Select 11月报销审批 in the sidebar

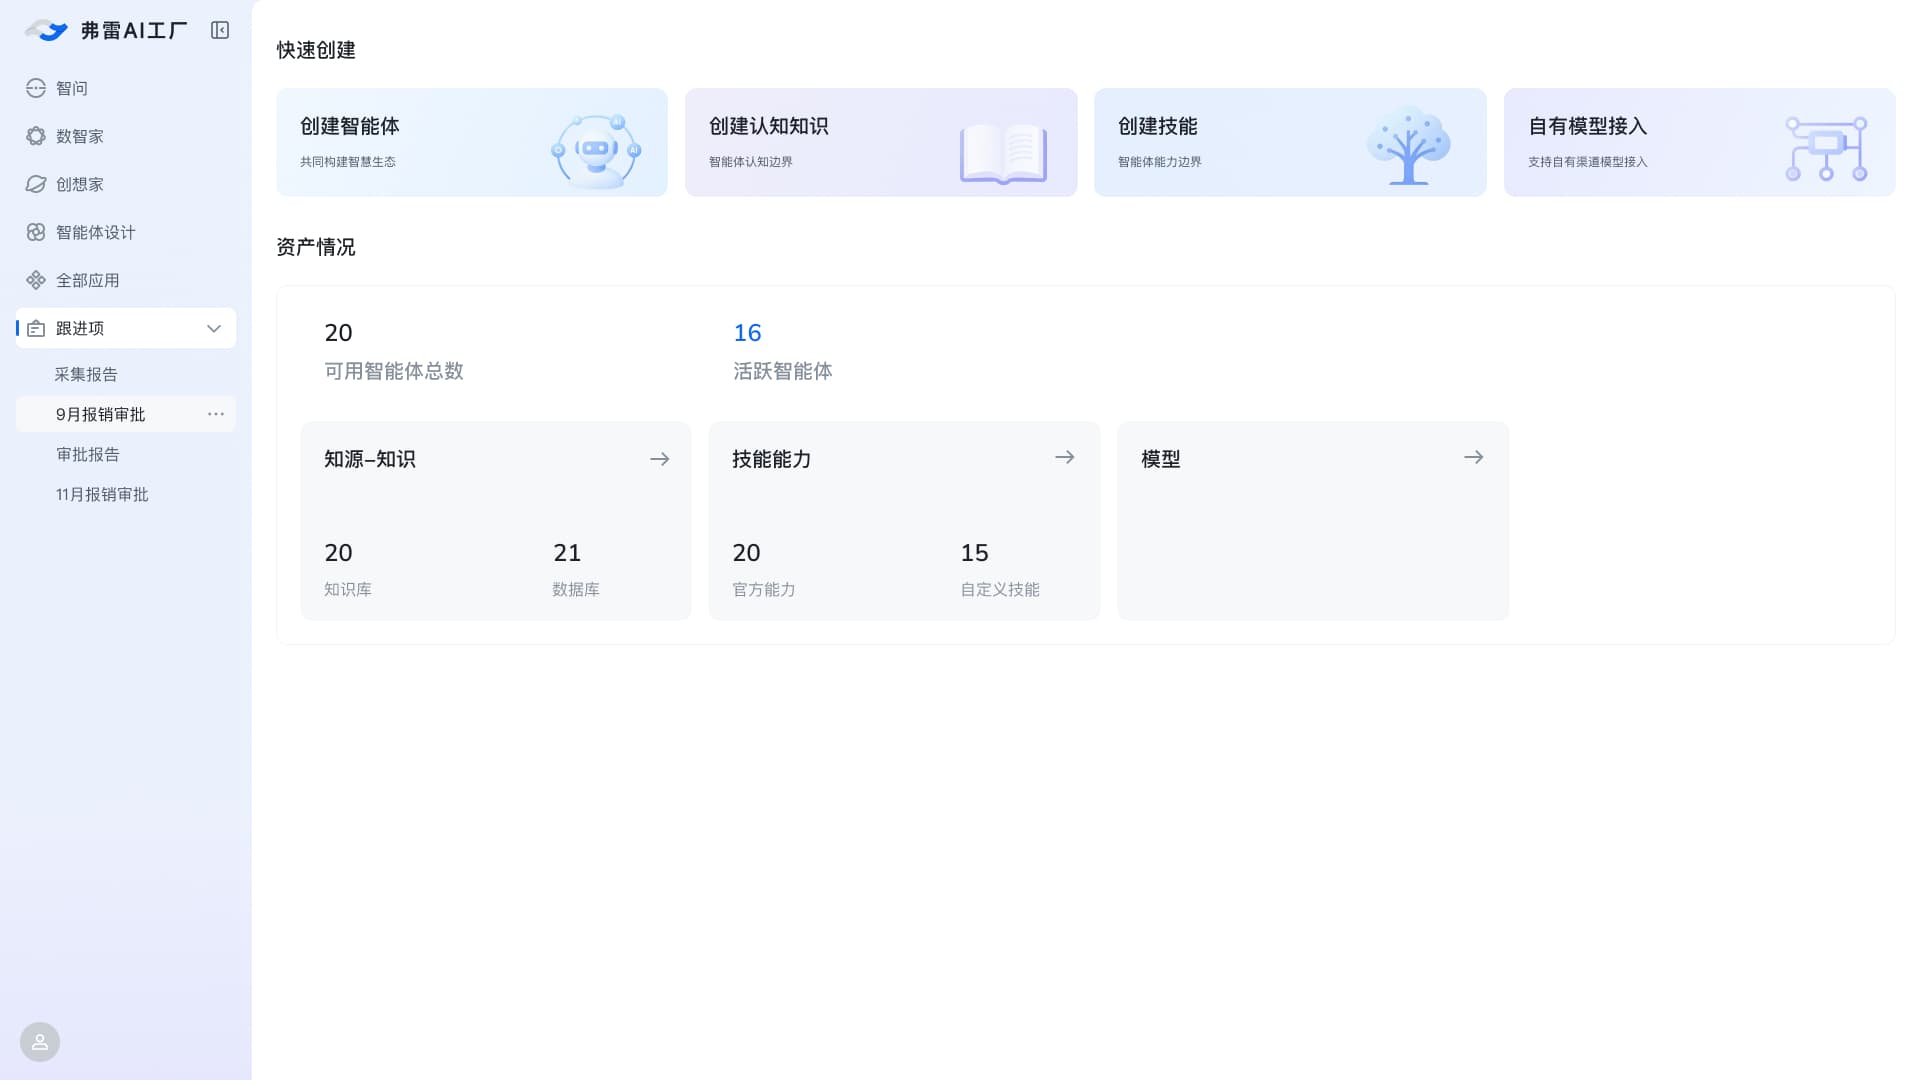click(x=102, y=494)
